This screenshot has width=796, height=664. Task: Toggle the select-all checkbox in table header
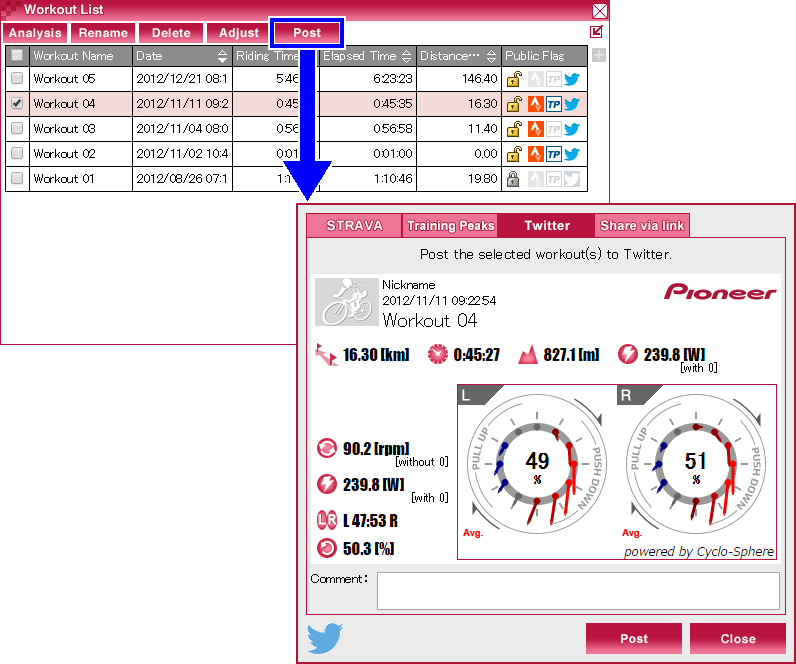17,55
